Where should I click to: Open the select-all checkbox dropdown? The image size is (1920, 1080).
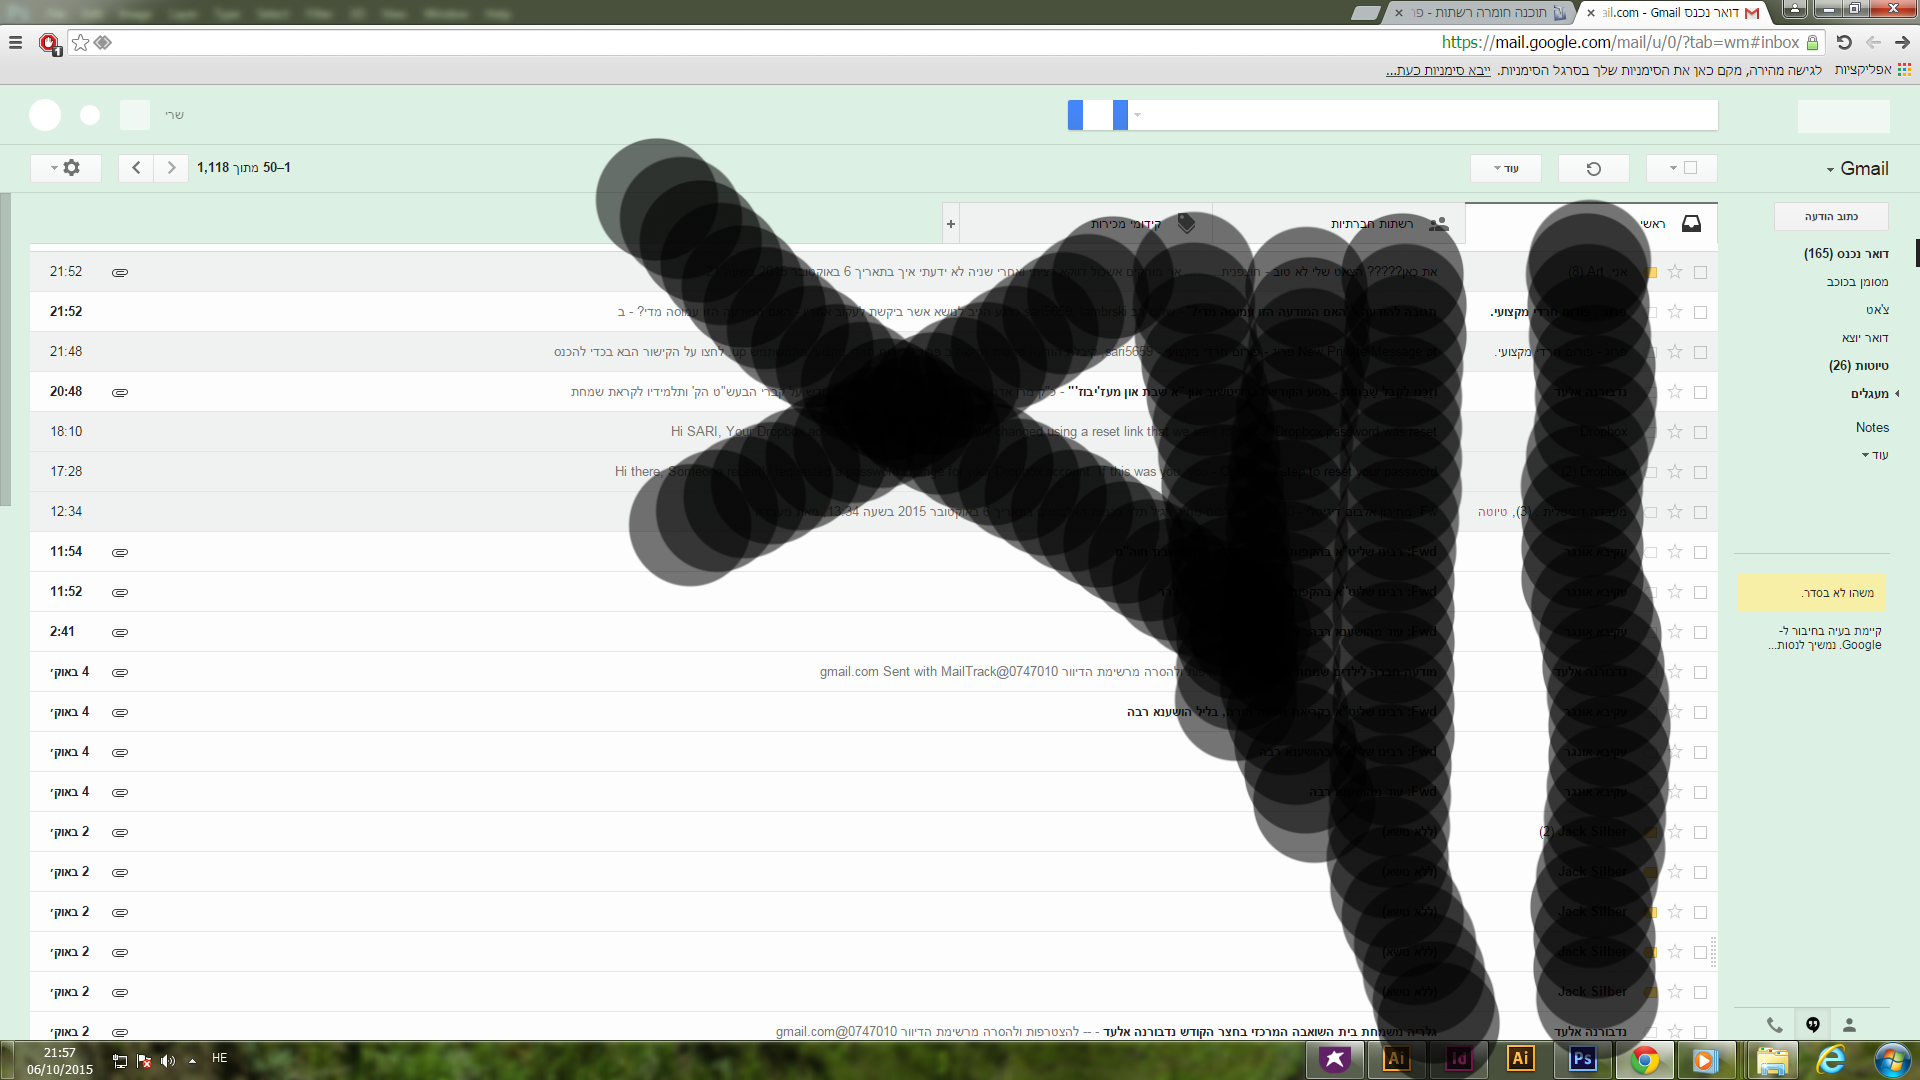(1673, 169)
